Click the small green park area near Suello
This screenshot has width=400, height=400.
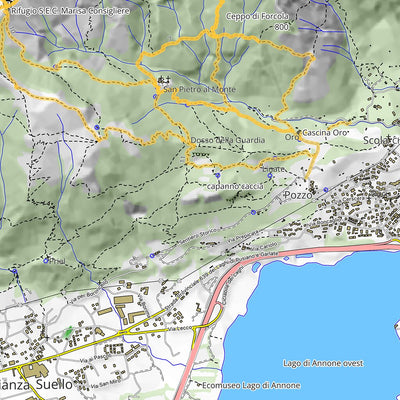tap(68, 332)
